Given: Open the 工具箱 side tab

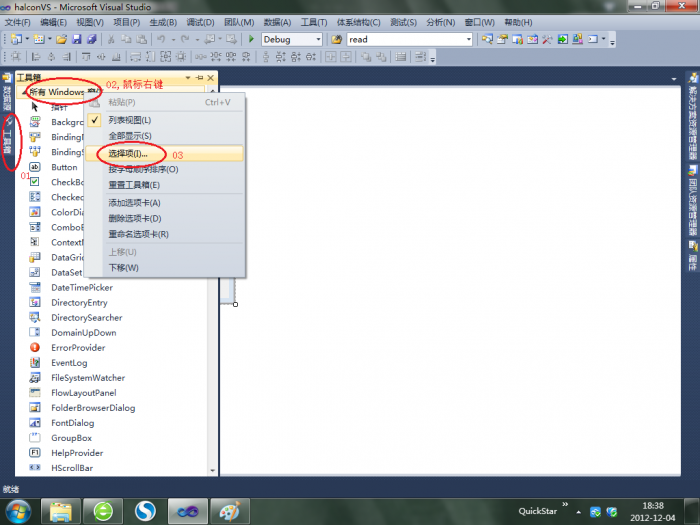Looking at the screenshot, I should pos(7,136).
